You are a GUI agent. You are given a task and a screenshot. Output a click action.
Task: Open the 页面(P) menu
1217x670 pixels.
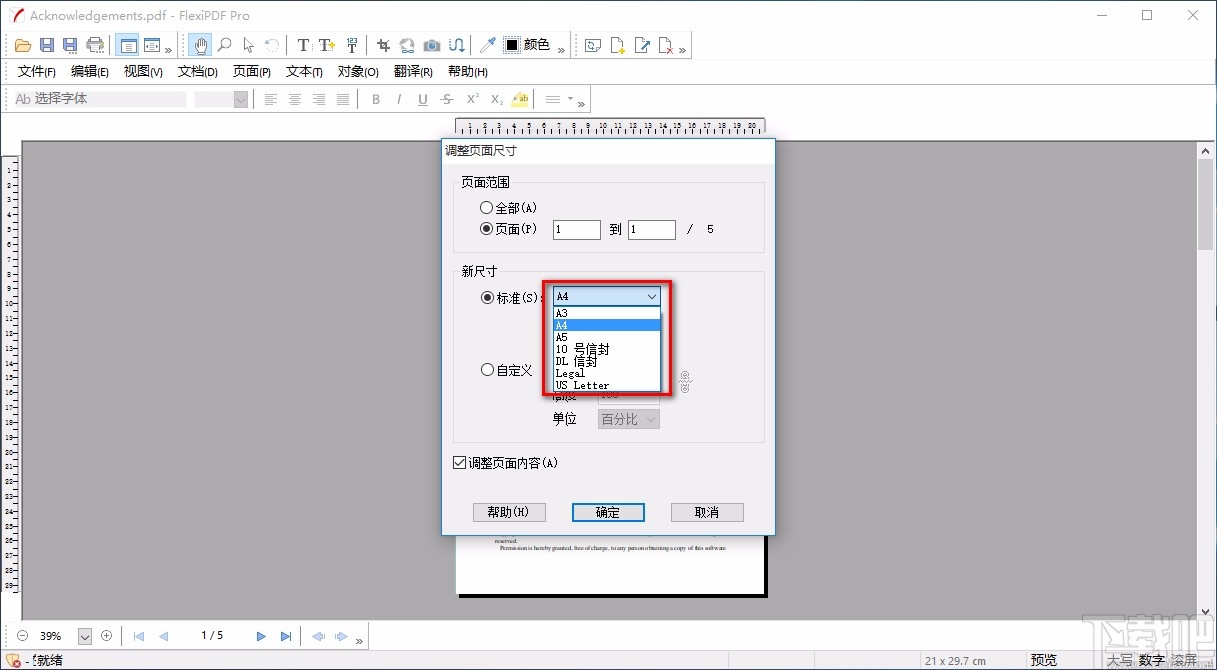click(250, 71)
